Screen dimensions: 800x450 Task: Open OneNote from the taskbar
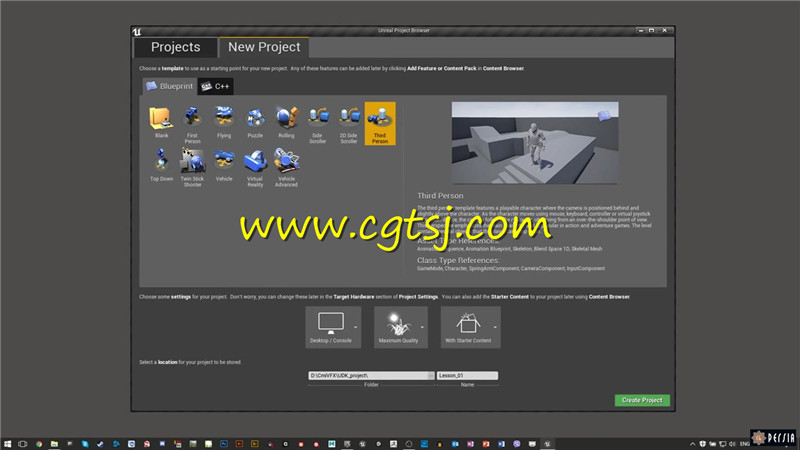coord(470,444)
